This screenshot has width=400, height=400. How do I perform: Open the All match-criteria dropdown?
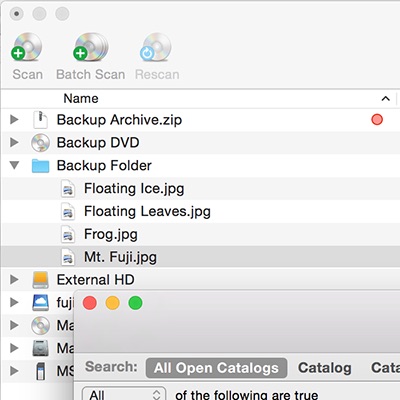pyautogui.click(x=124, y=394)
